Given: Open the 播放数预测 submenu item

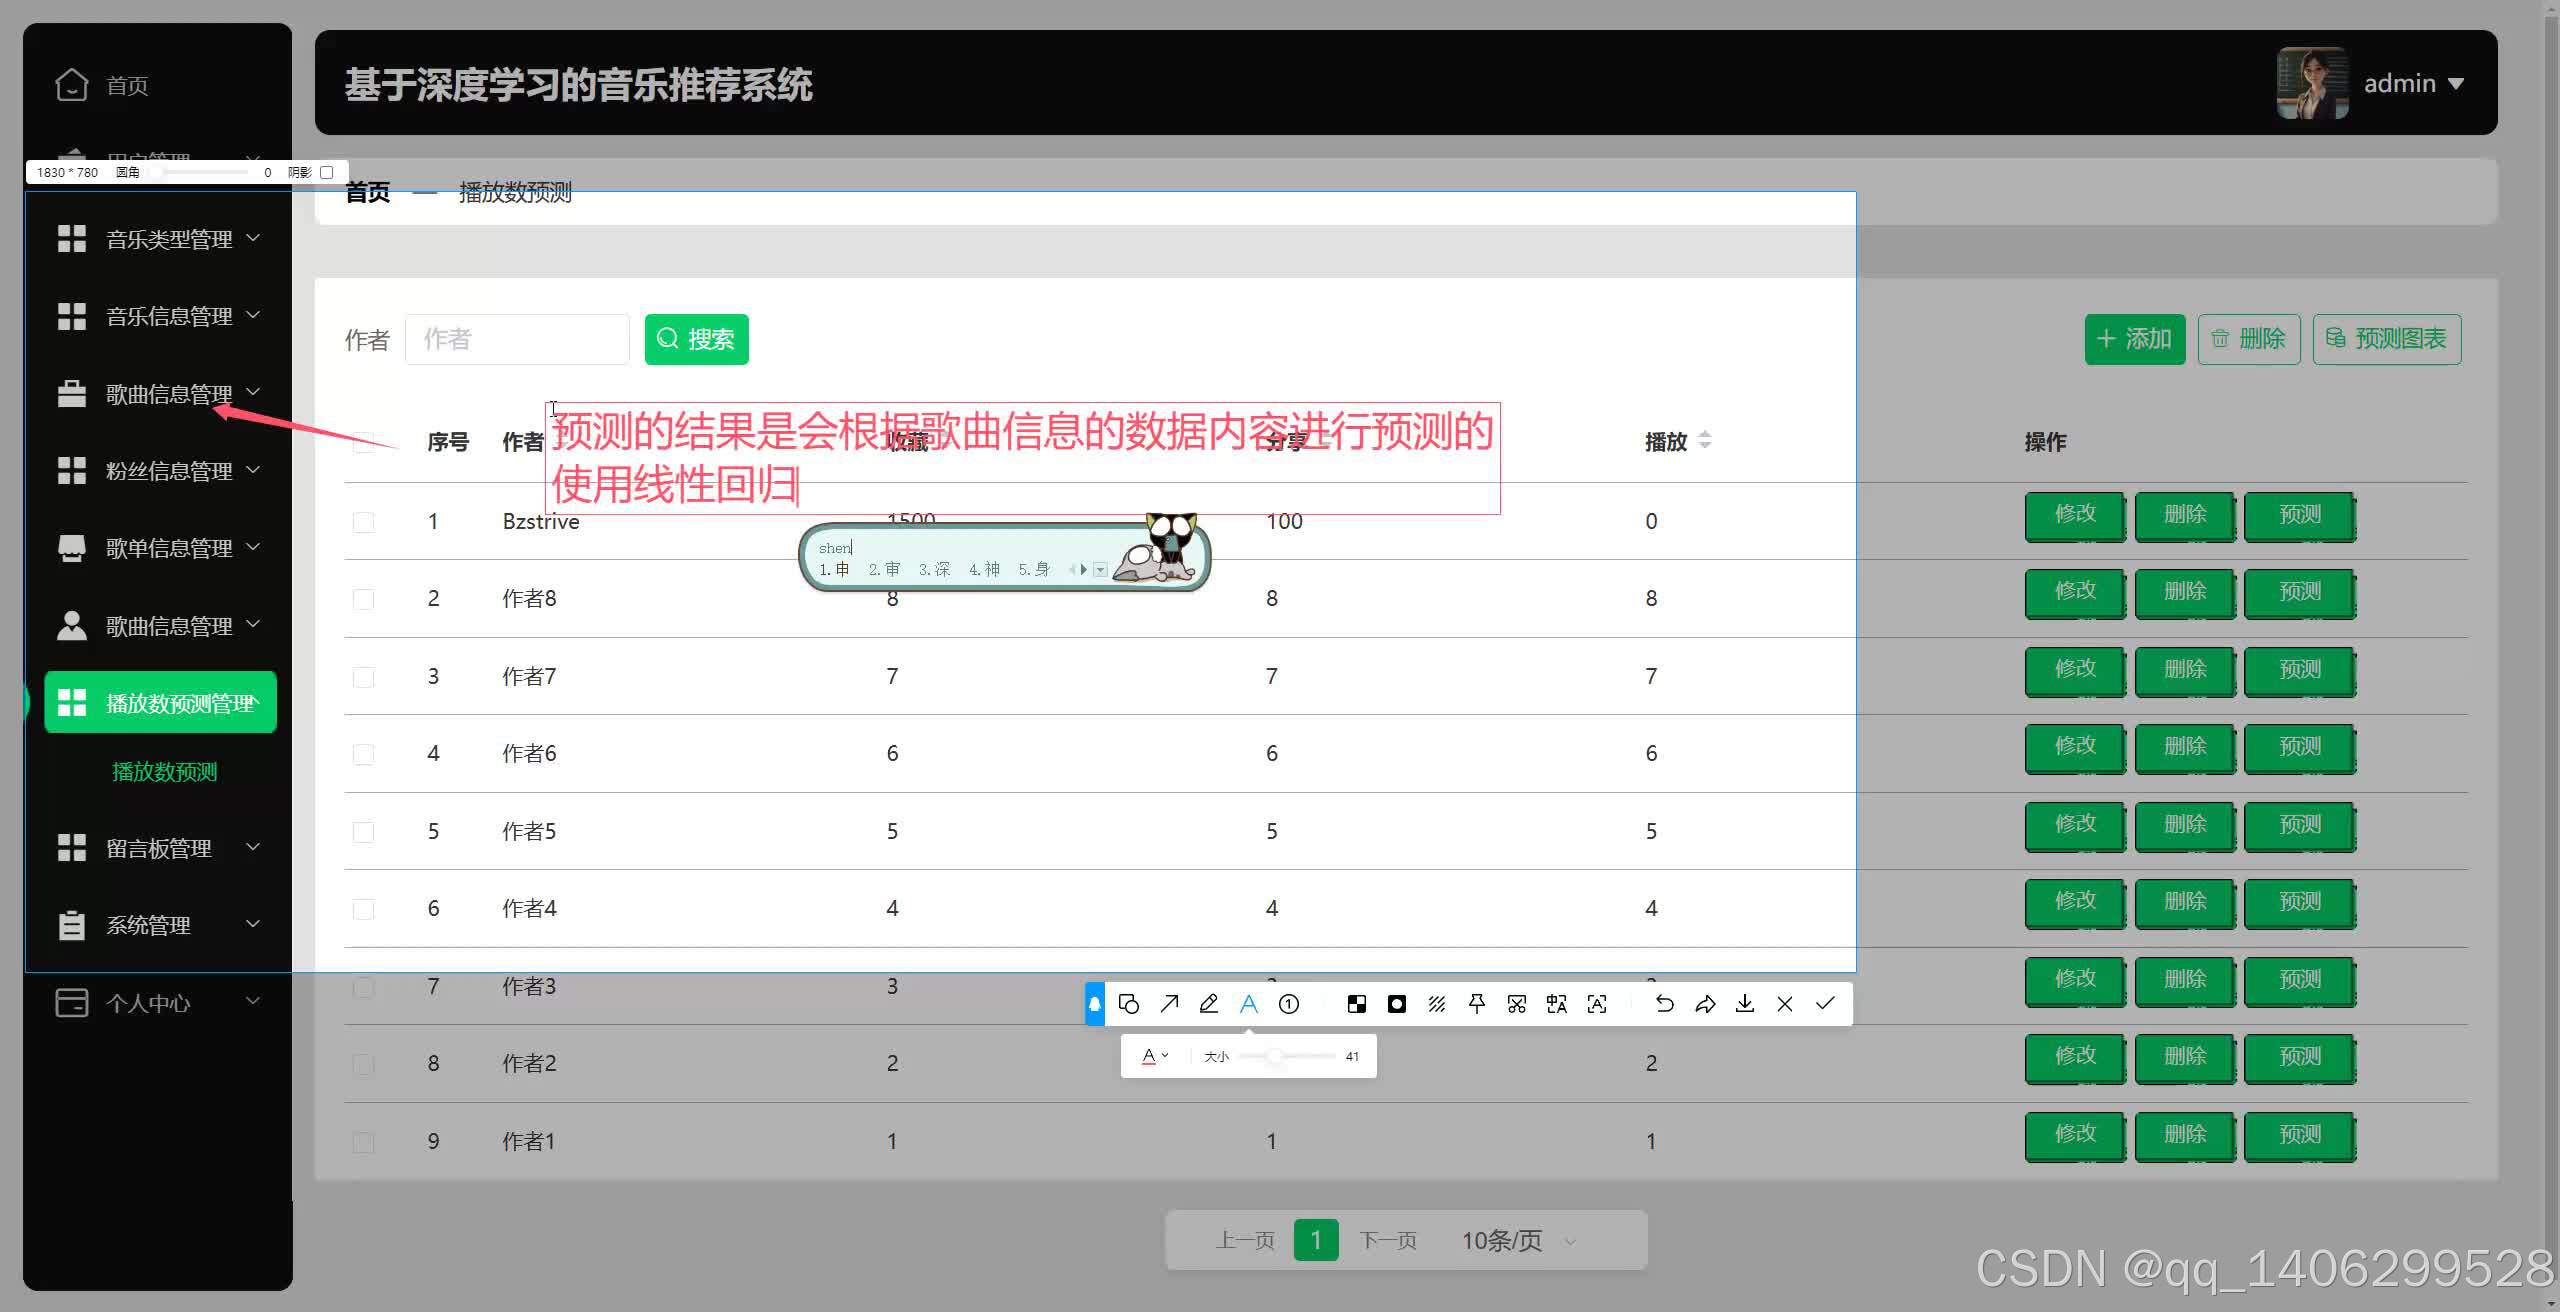Looking at the screenshot, I should point(164,772).
